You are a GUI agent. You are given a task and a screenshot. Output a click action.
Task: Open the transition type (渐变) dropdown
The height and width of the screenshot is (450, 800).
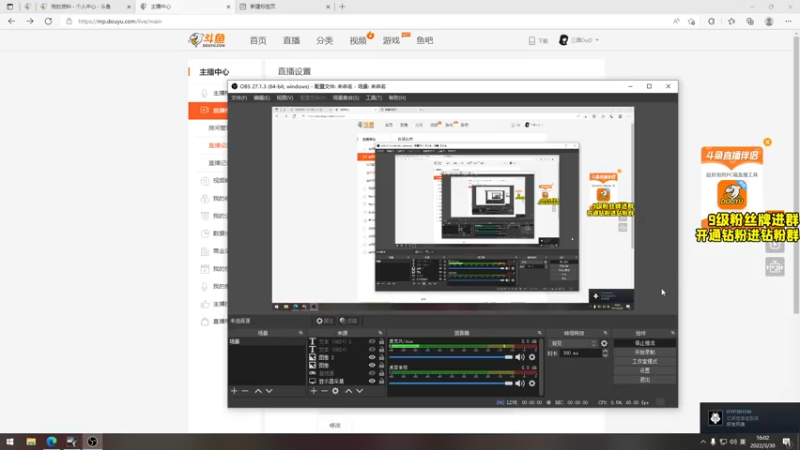tap(572, 343)
